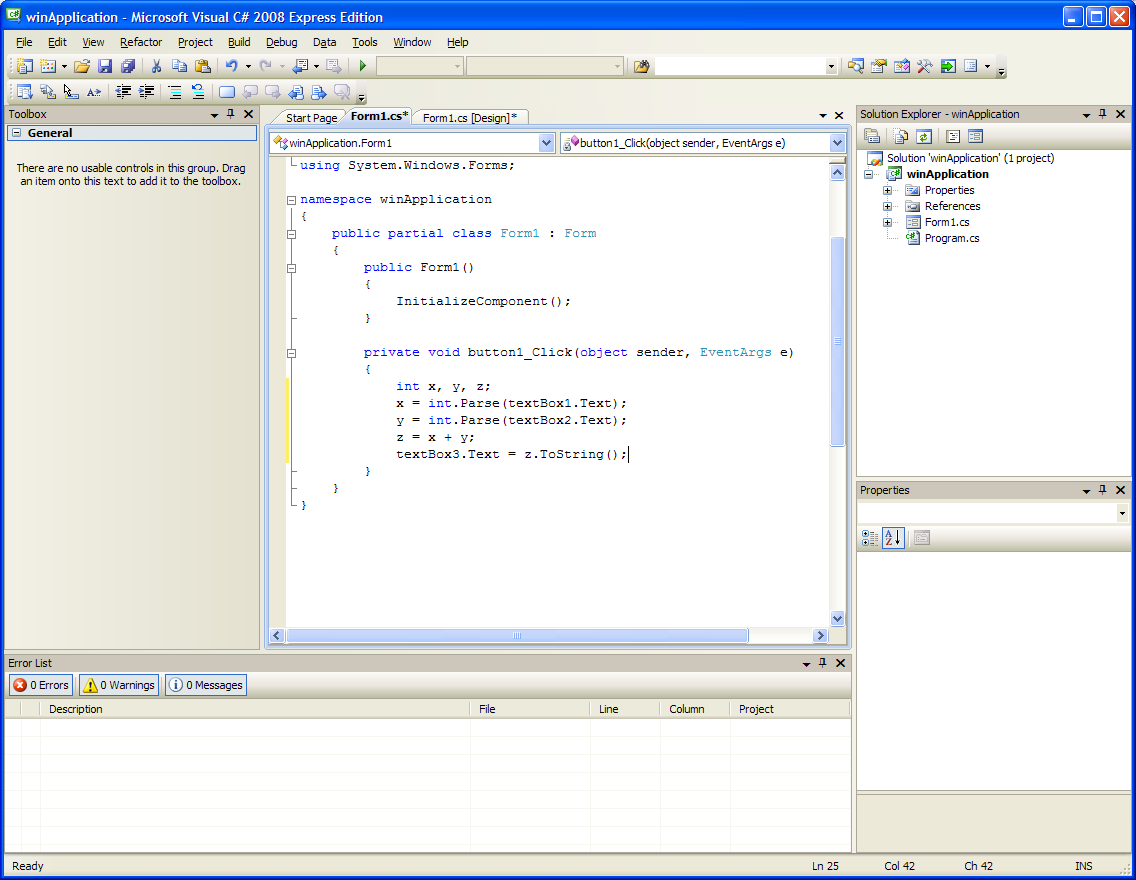Click the Open File folder icon
The height and width of the screenshot is (880, 1136).
coord(82,67)
